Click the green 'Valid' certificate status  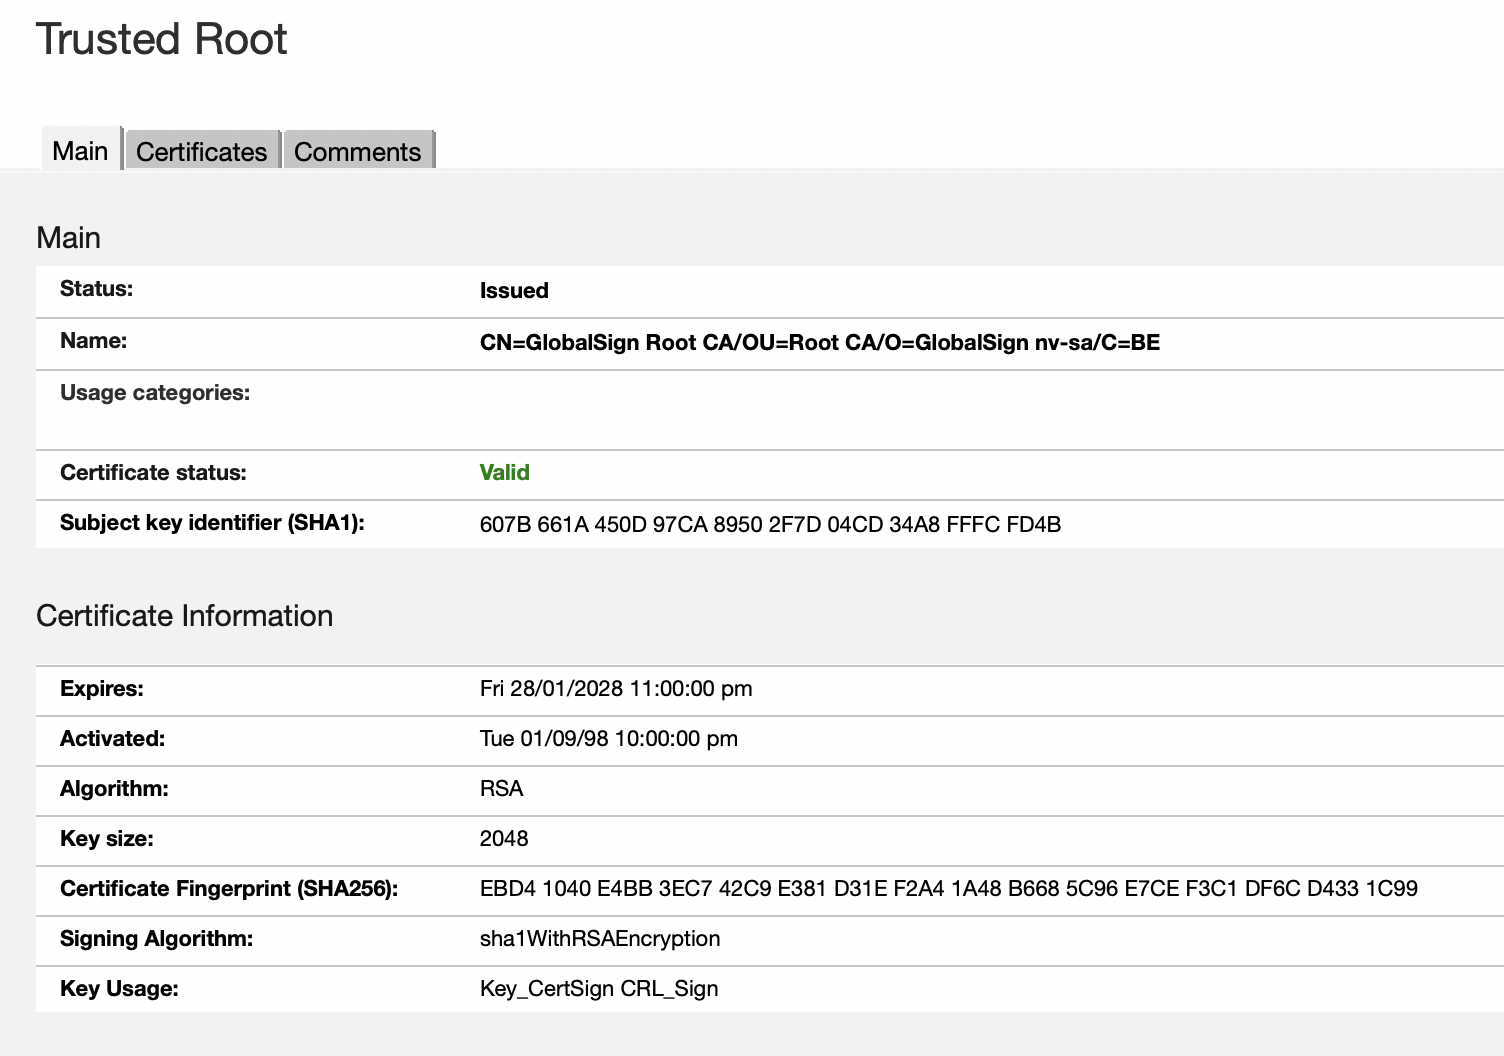[x=505, y=473]
